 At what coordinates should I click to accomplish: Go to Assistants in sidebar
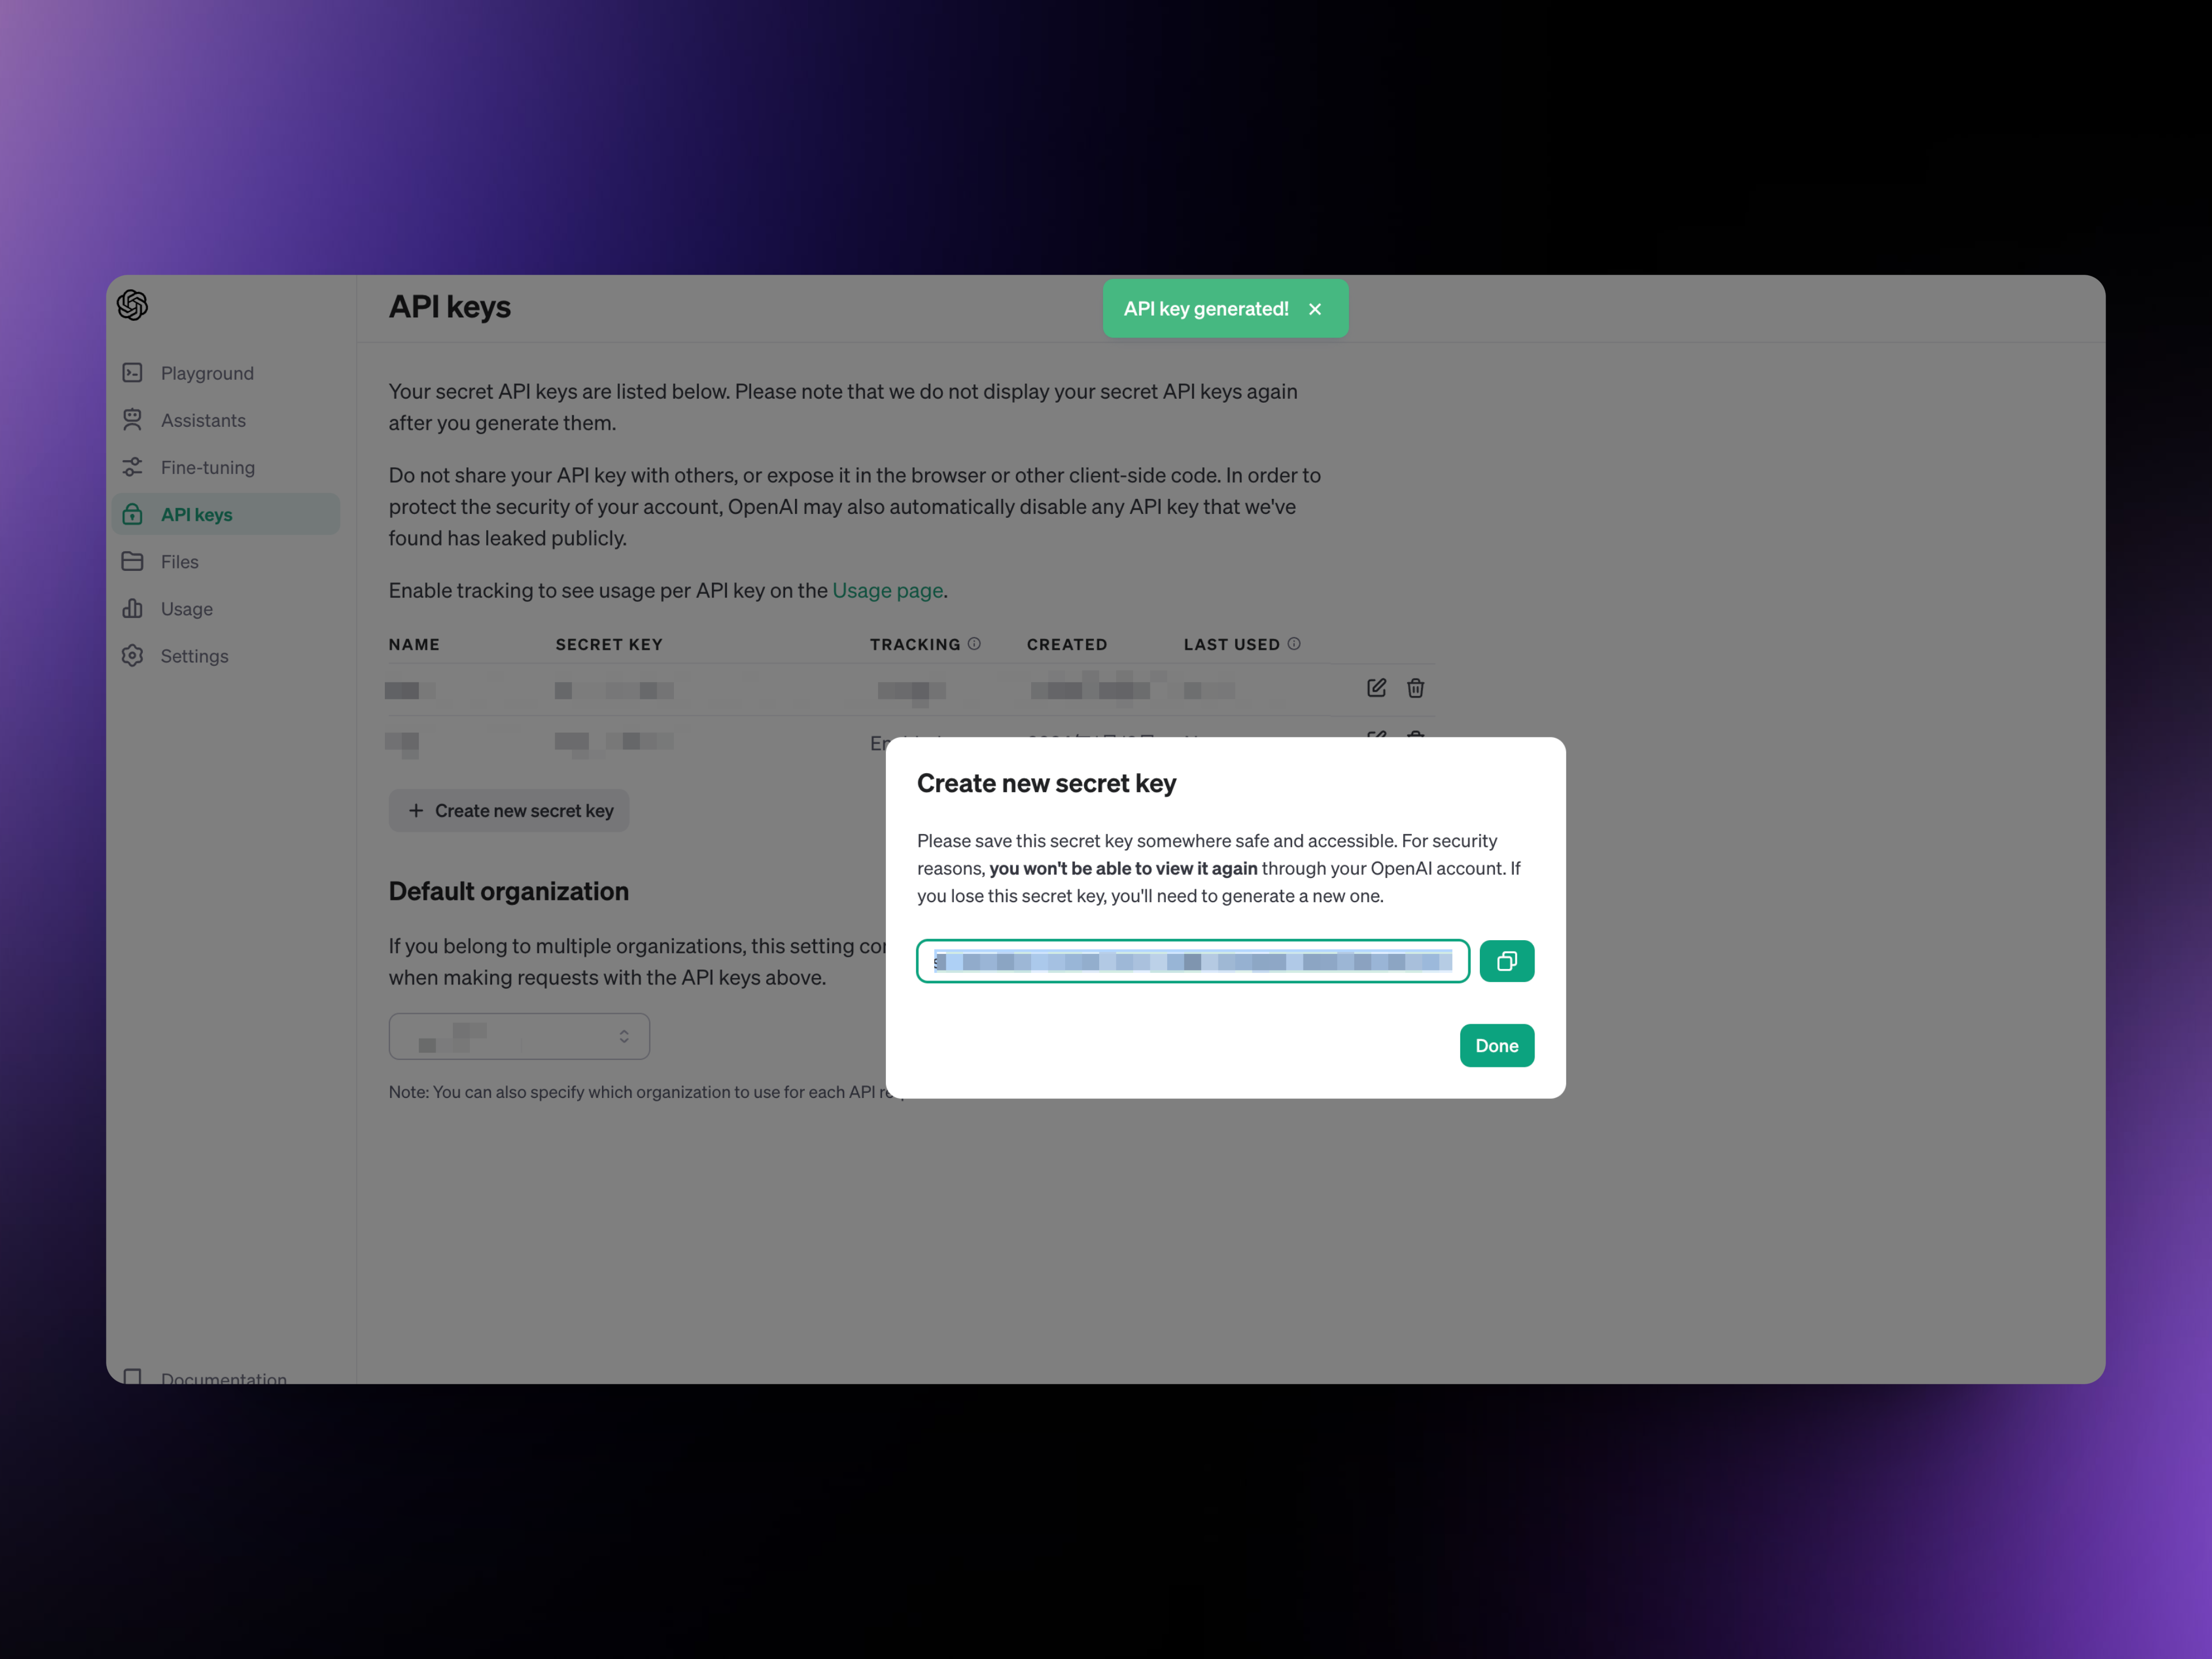click(x=203, y=420)
